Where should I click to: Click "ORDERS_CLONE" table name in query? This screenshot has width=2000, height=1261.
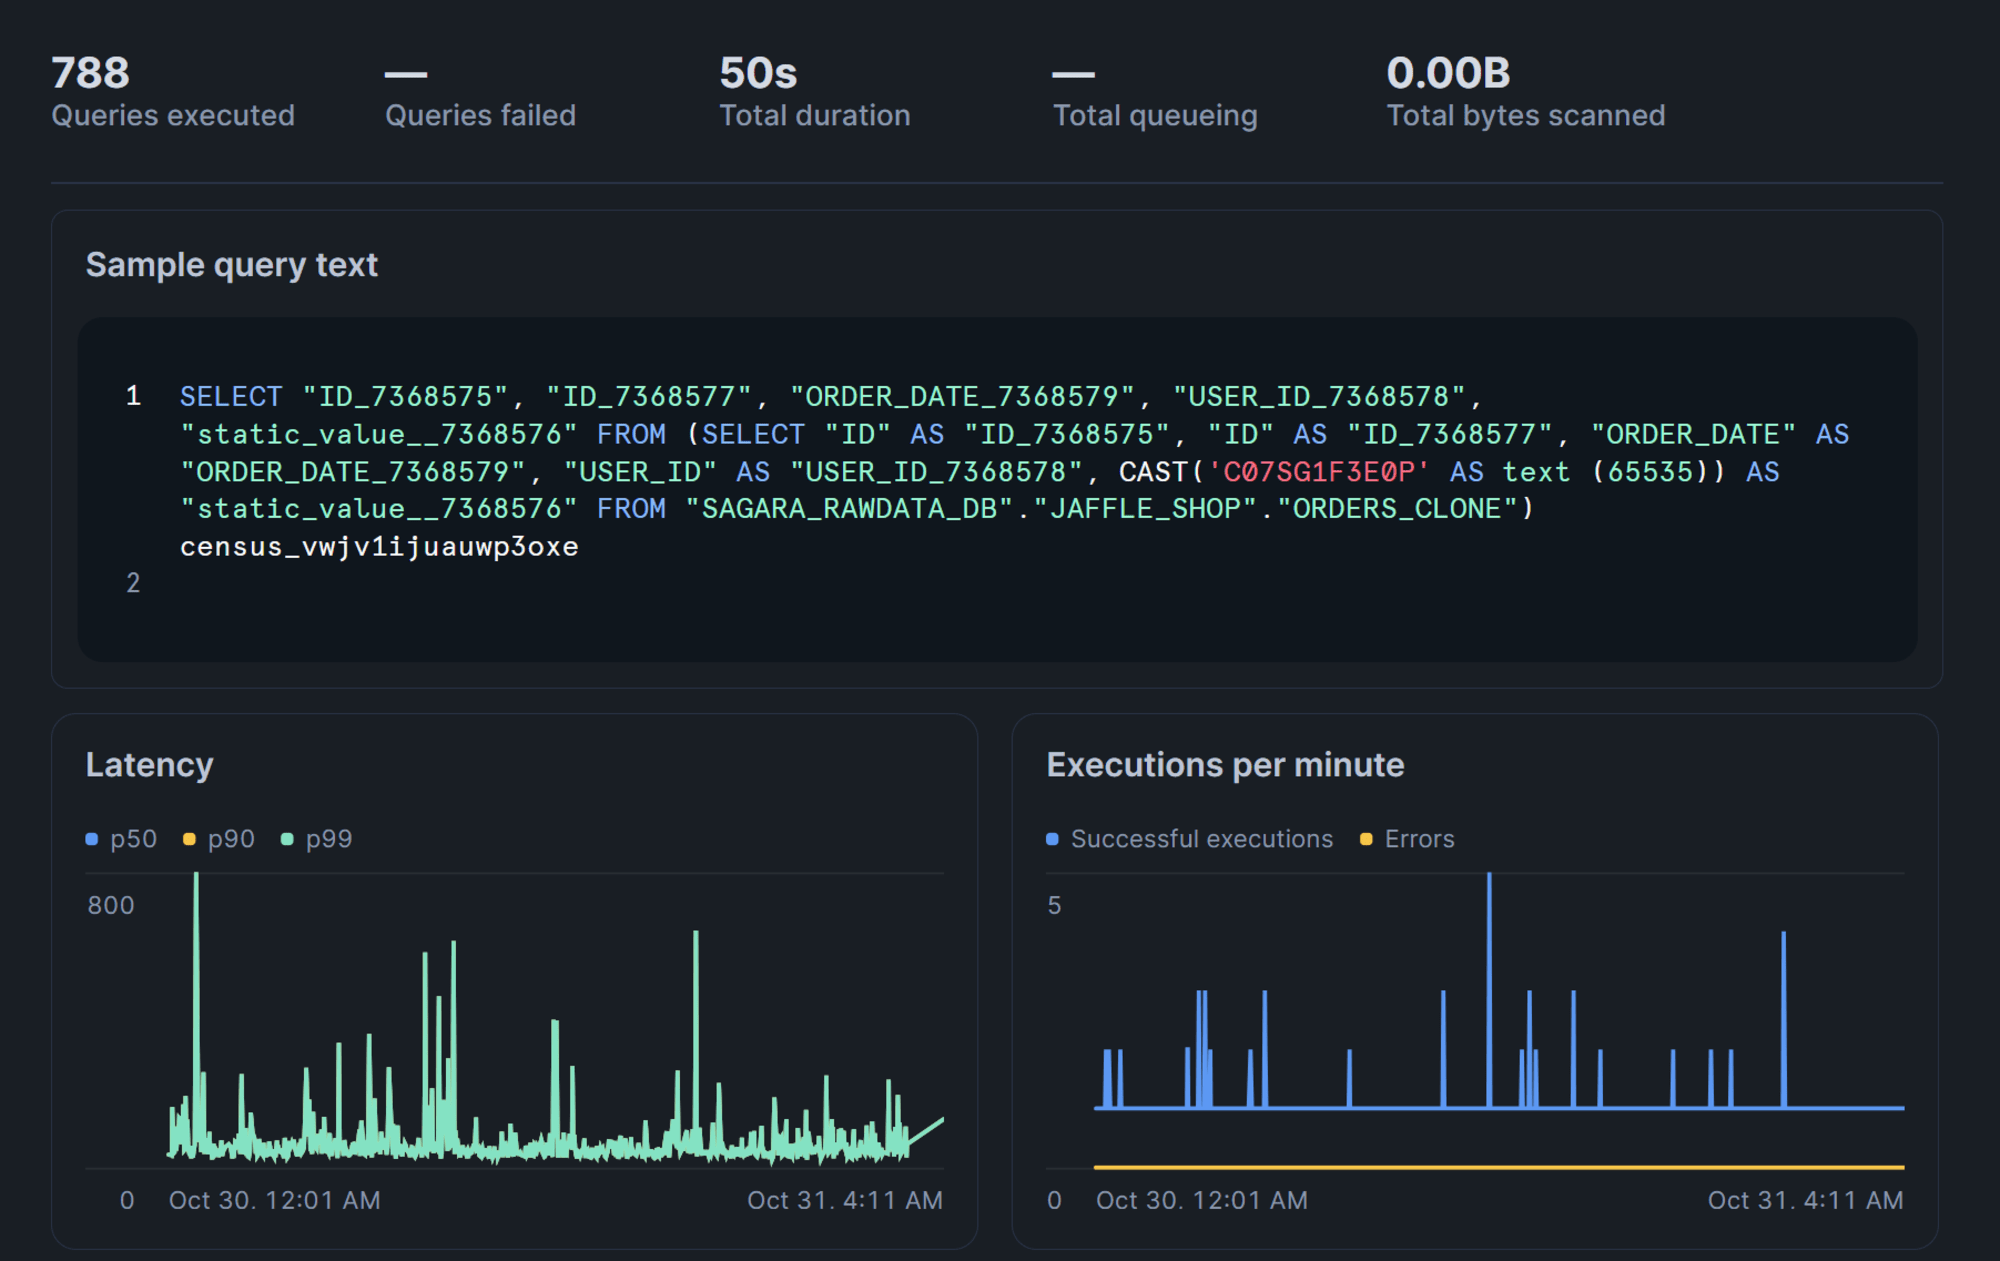click(1397, 509)
